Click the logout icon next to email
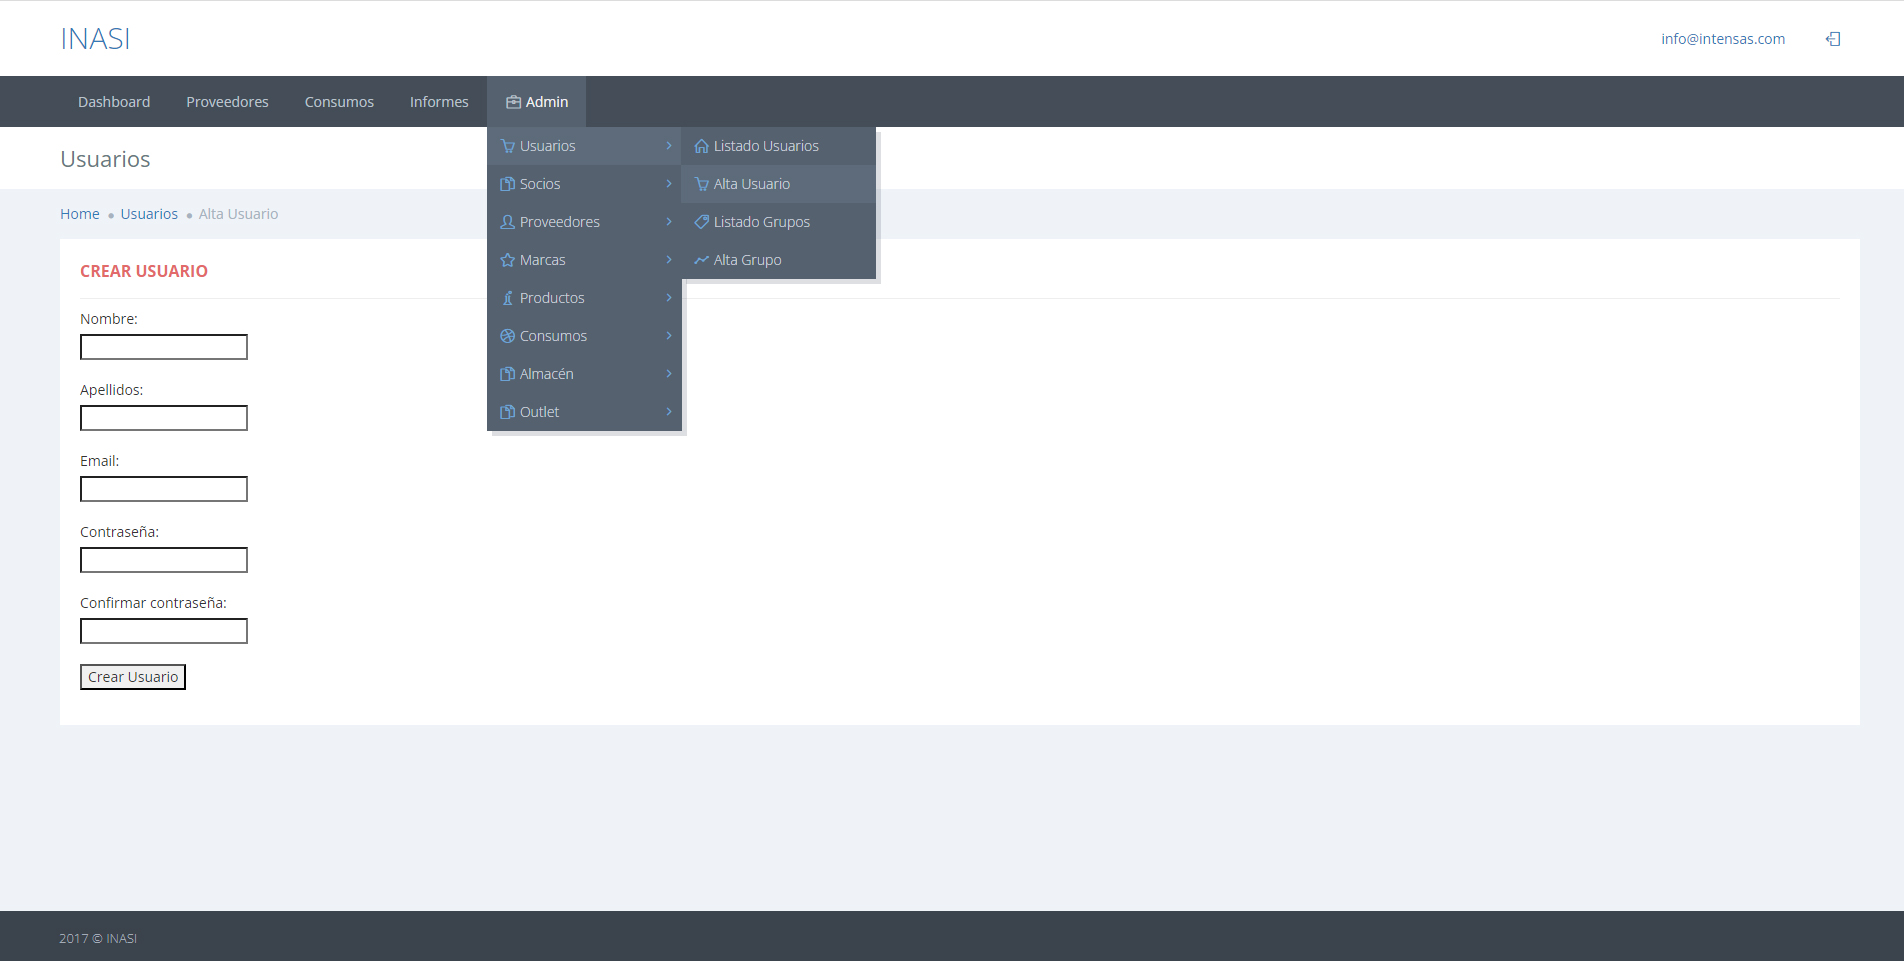Image resolution: width=1904 pixels, height=961 pixels. 1833,39
